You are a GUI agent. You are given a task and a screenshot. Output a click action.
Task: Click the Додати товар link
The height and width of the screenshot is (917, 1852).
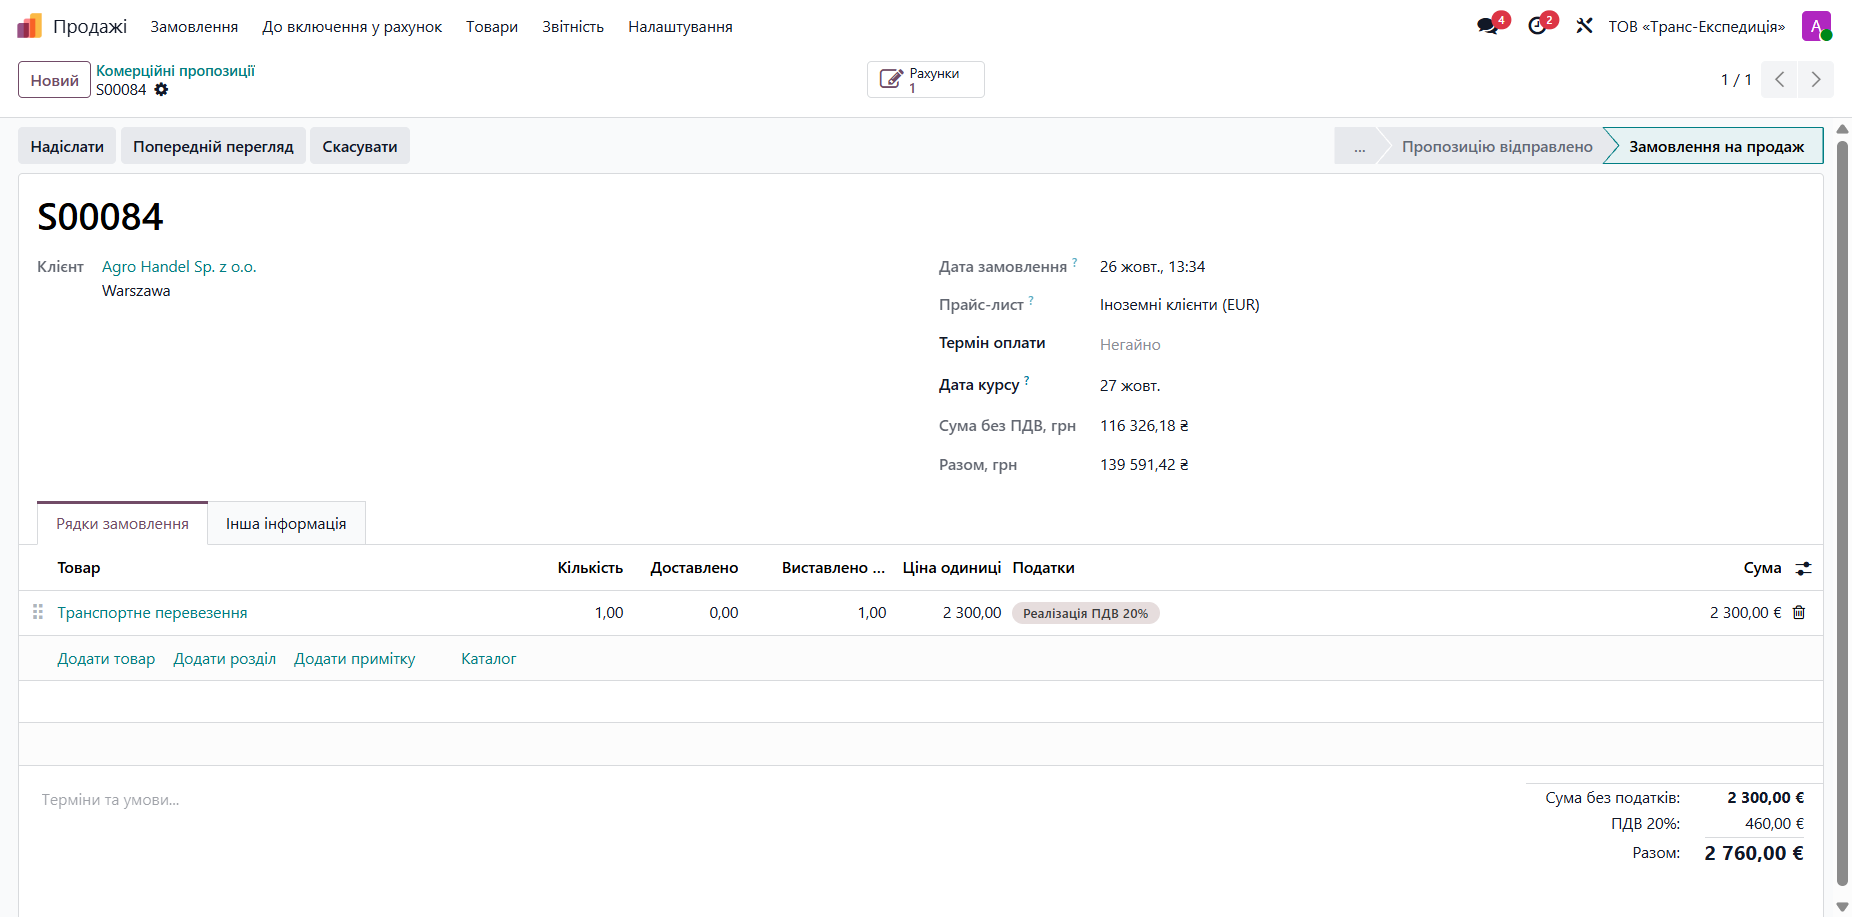click(106, 659)
